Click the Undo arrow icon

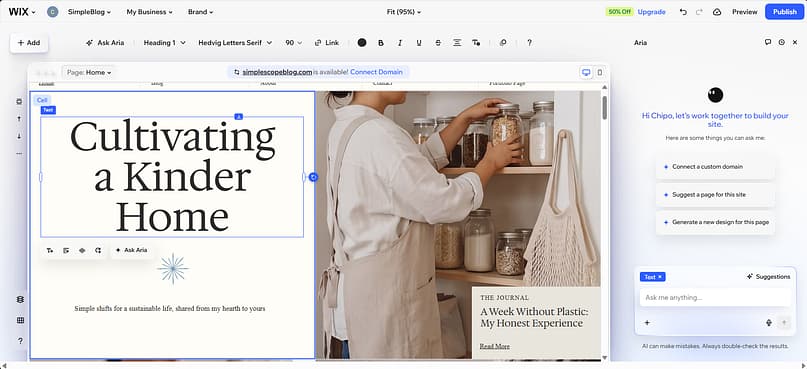(683, 12)
